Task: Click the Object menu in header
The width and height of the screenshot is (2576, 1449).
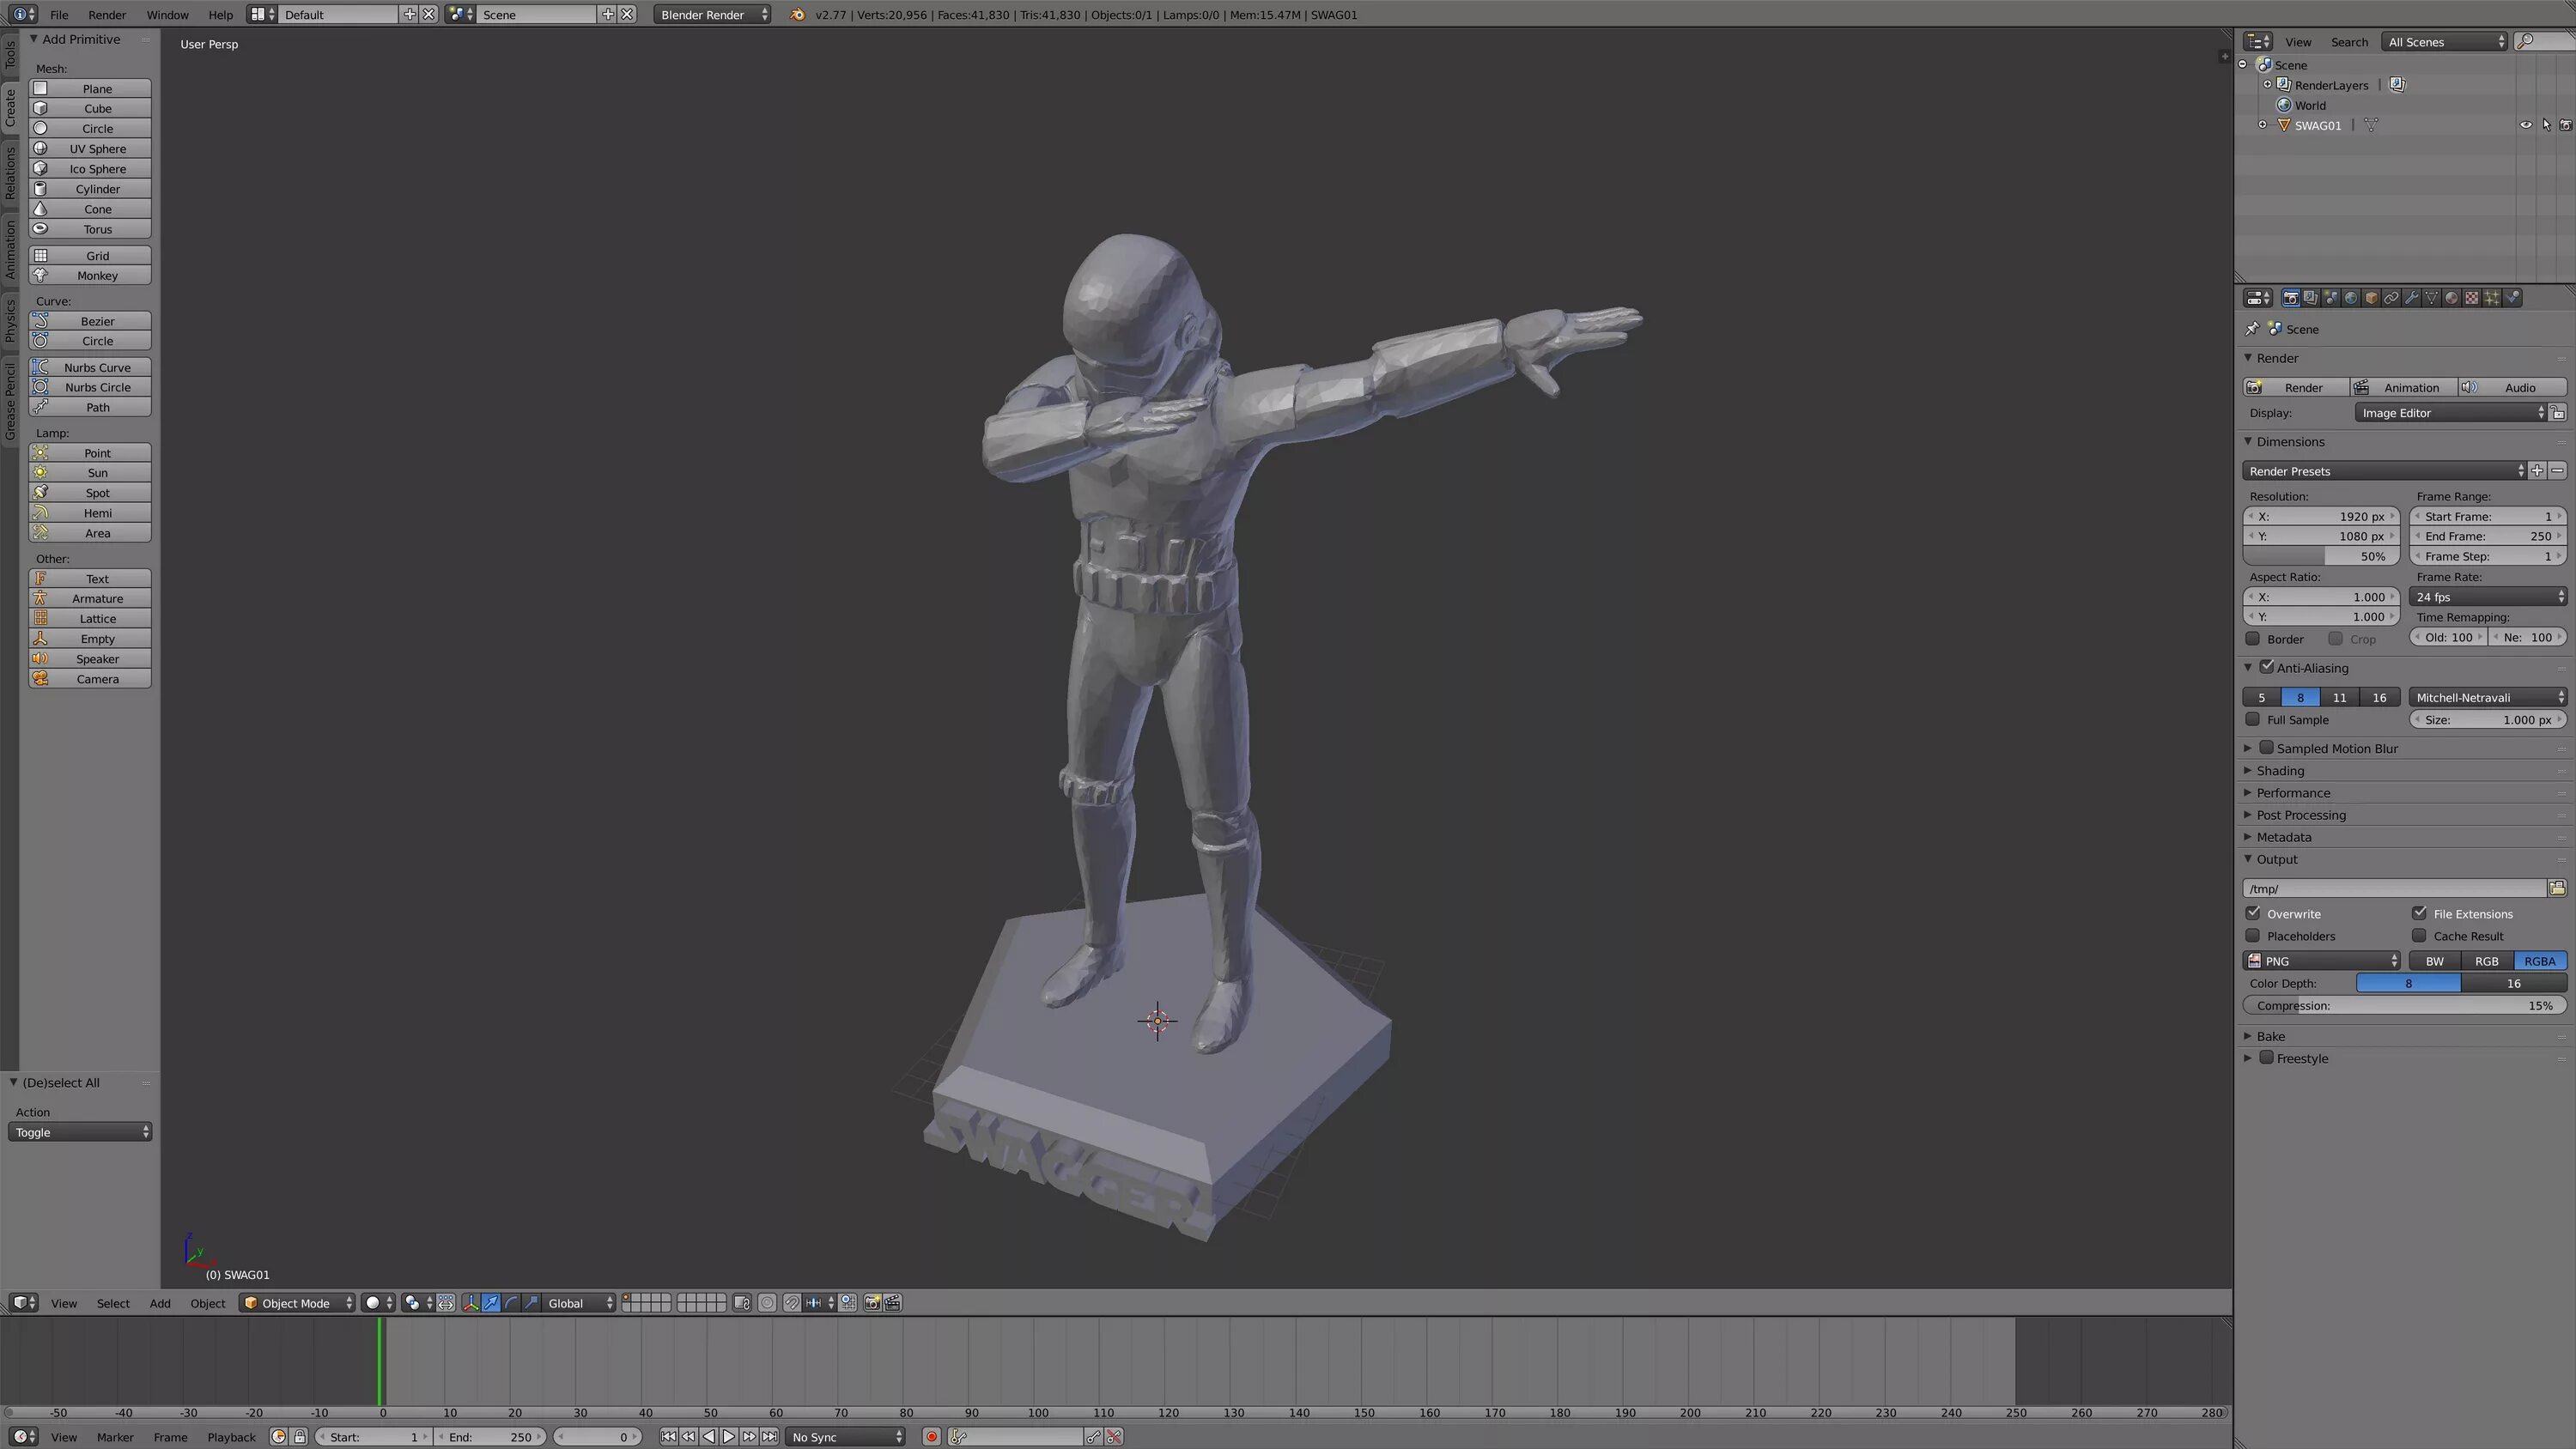Action: 205,1302
